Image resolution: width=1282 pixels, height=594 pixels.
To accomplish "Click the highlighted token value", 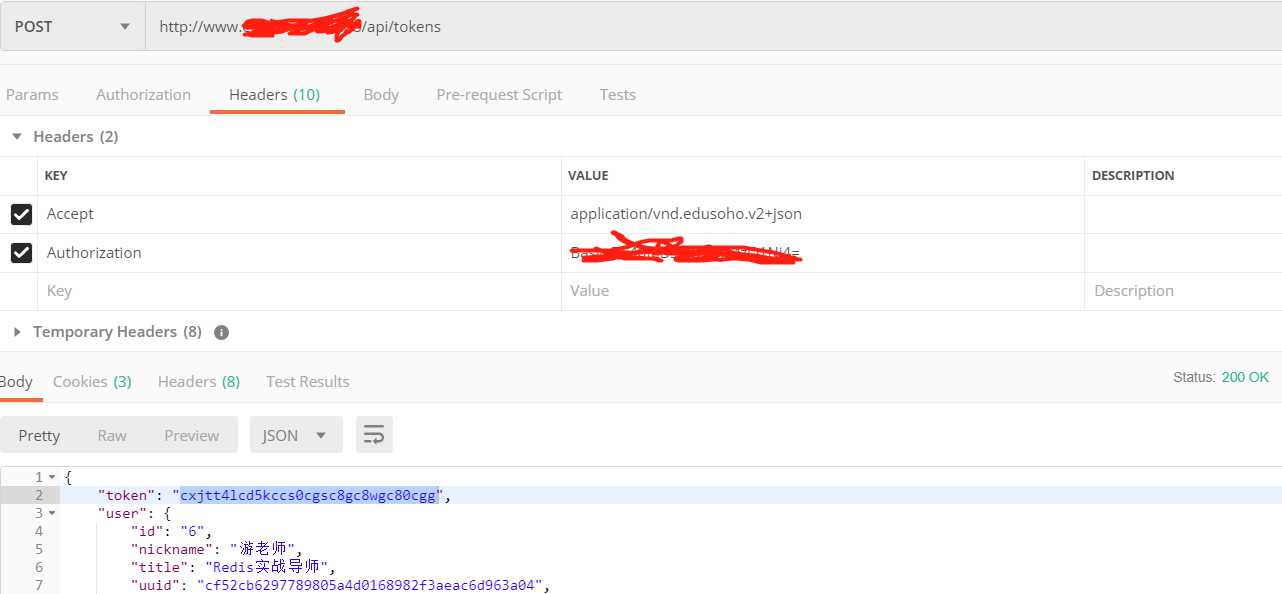I will 309,495.
